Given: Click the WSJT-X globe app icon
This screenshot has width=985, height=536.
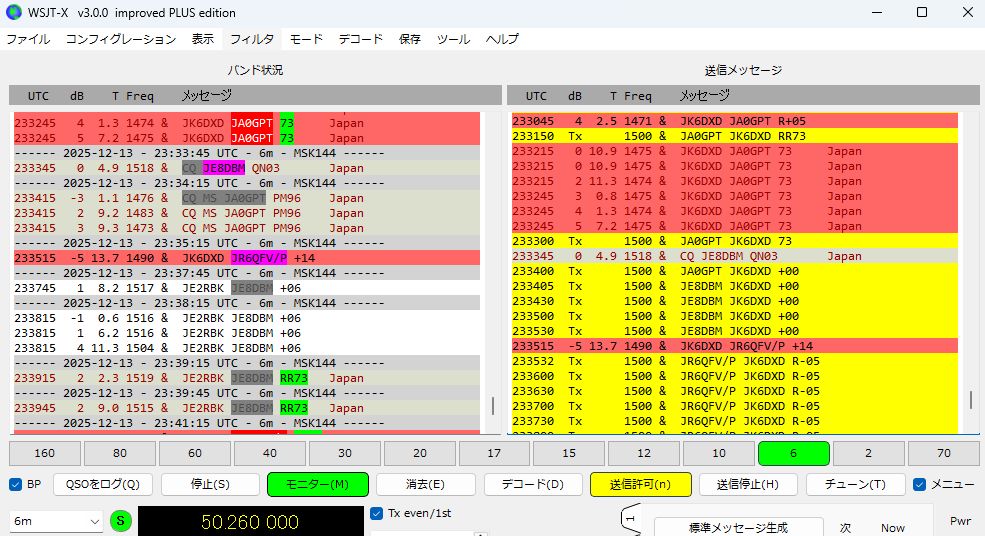Looking at the screenshot, I should [13, 12].
